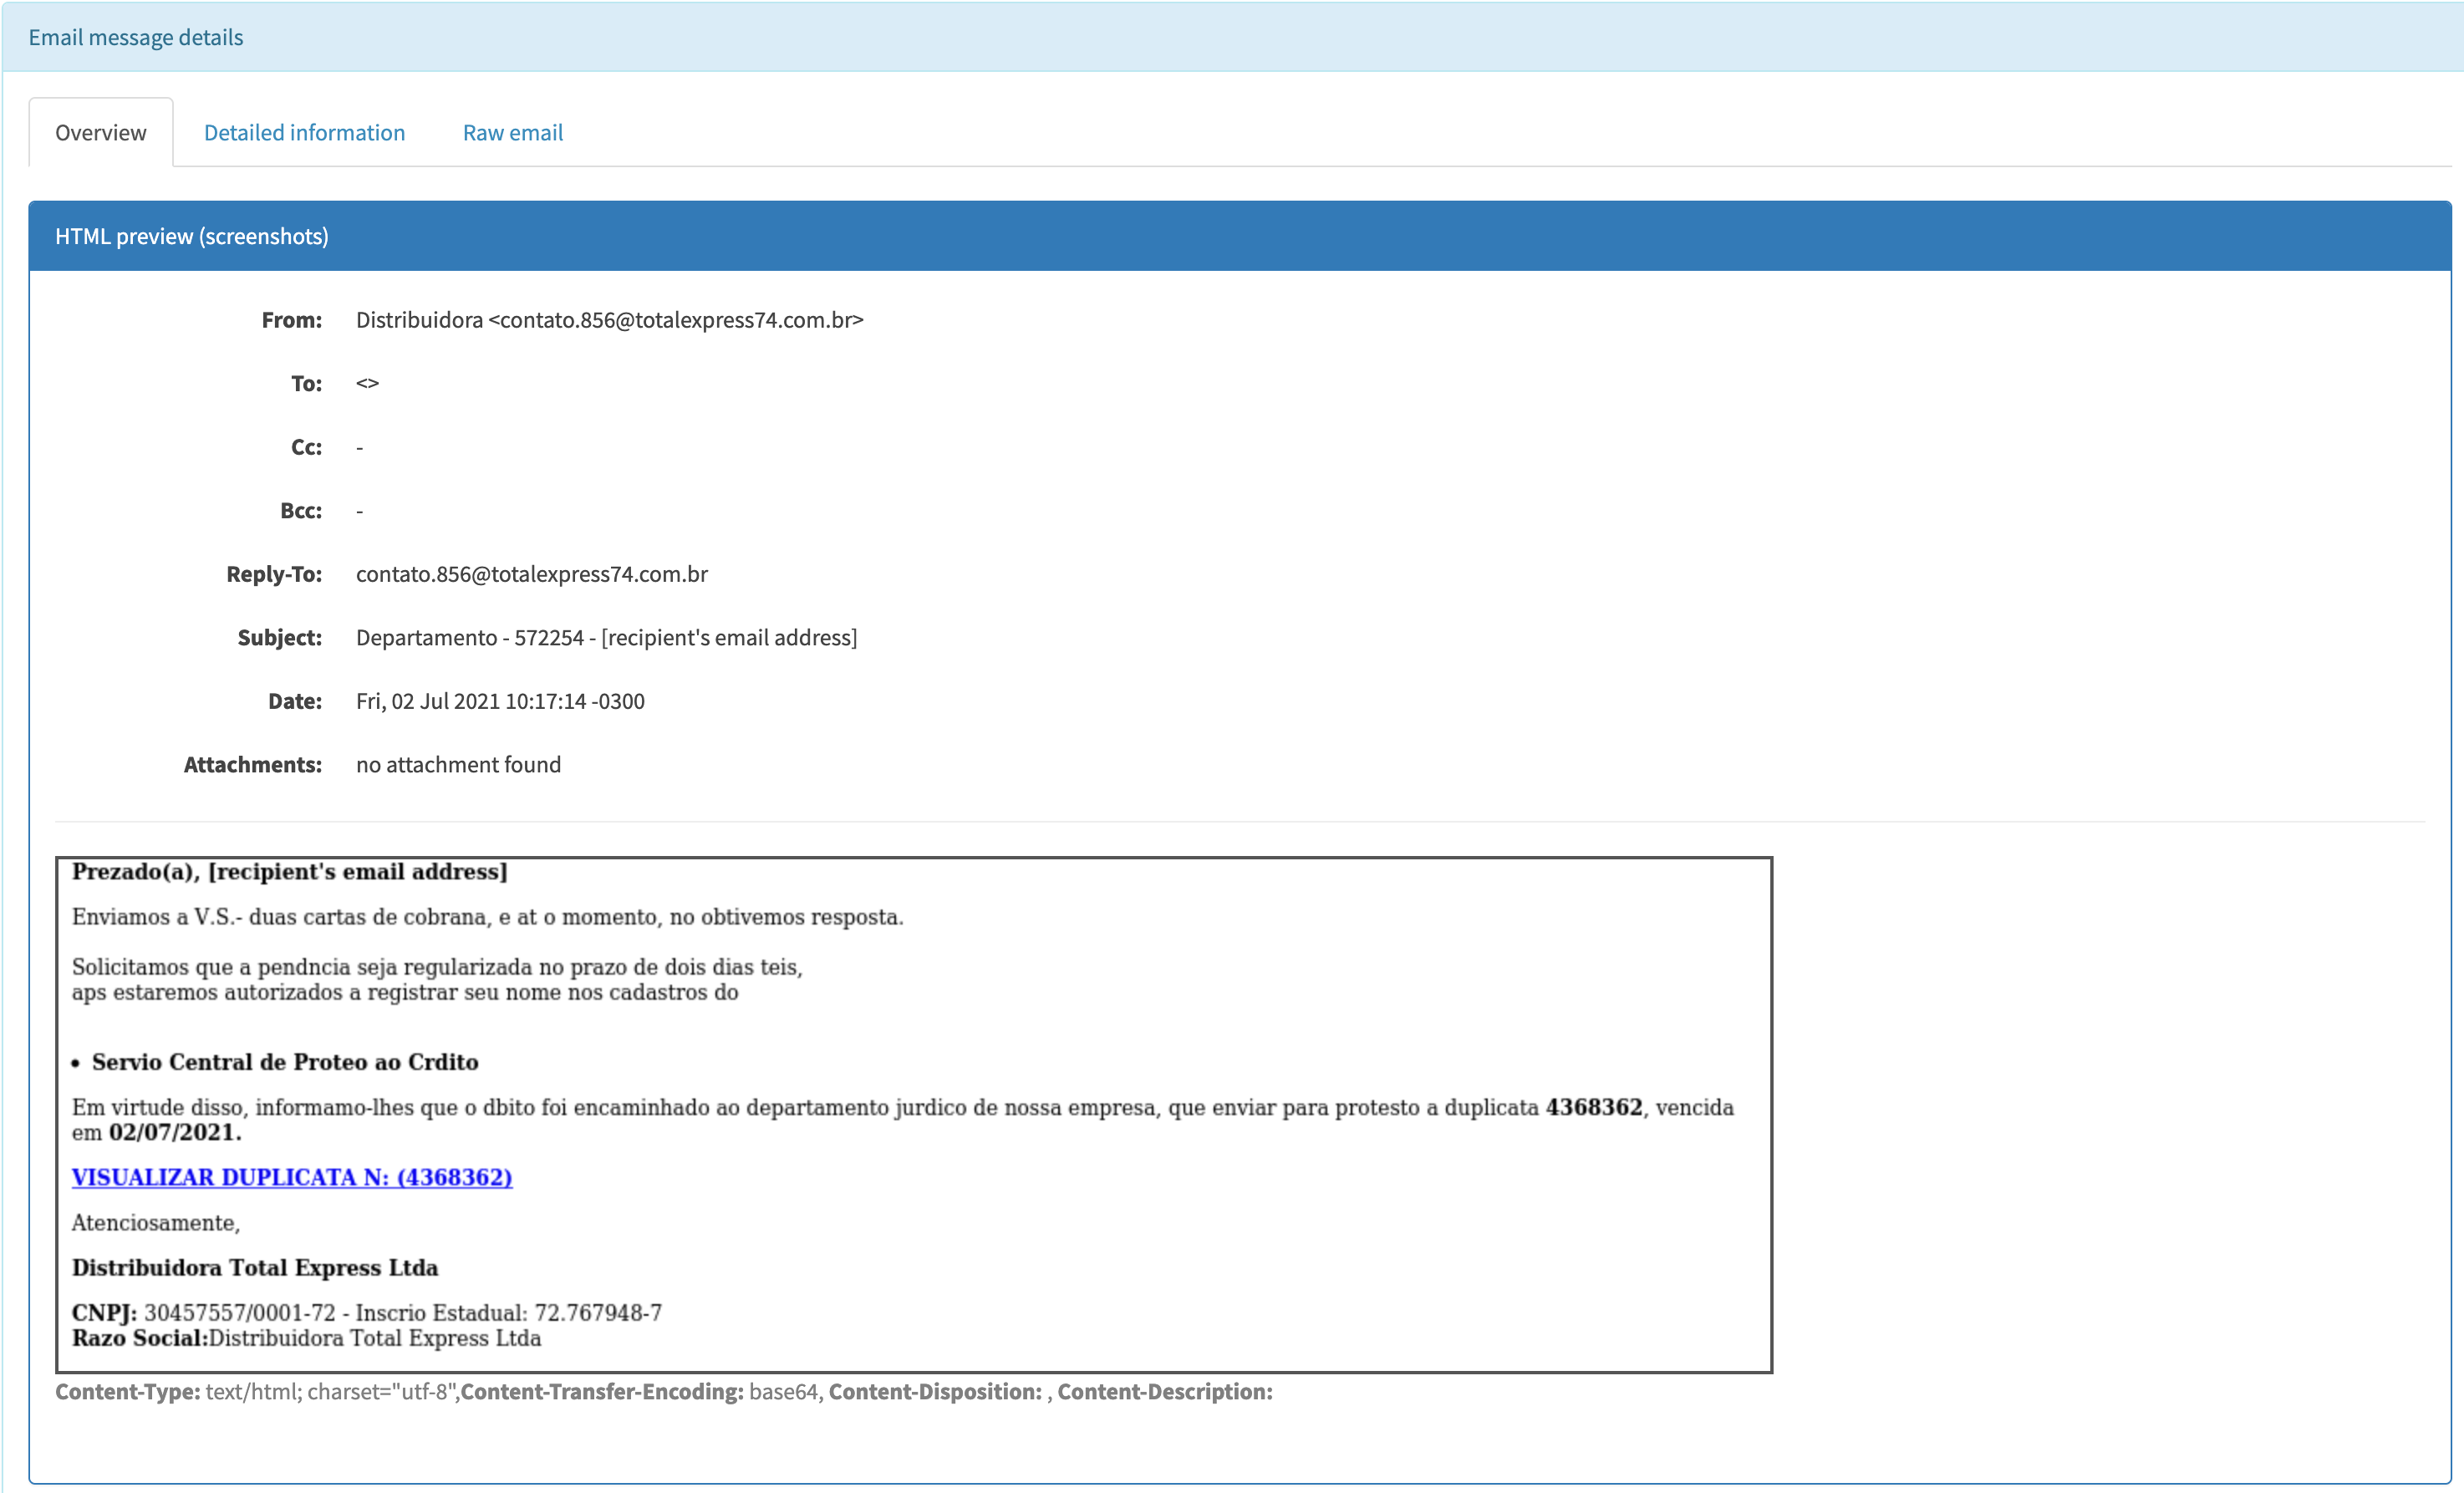Click the HTML preview (screenshots) panel header
This screenshot has height=1493, width=2464.
tap(1240, 236)
